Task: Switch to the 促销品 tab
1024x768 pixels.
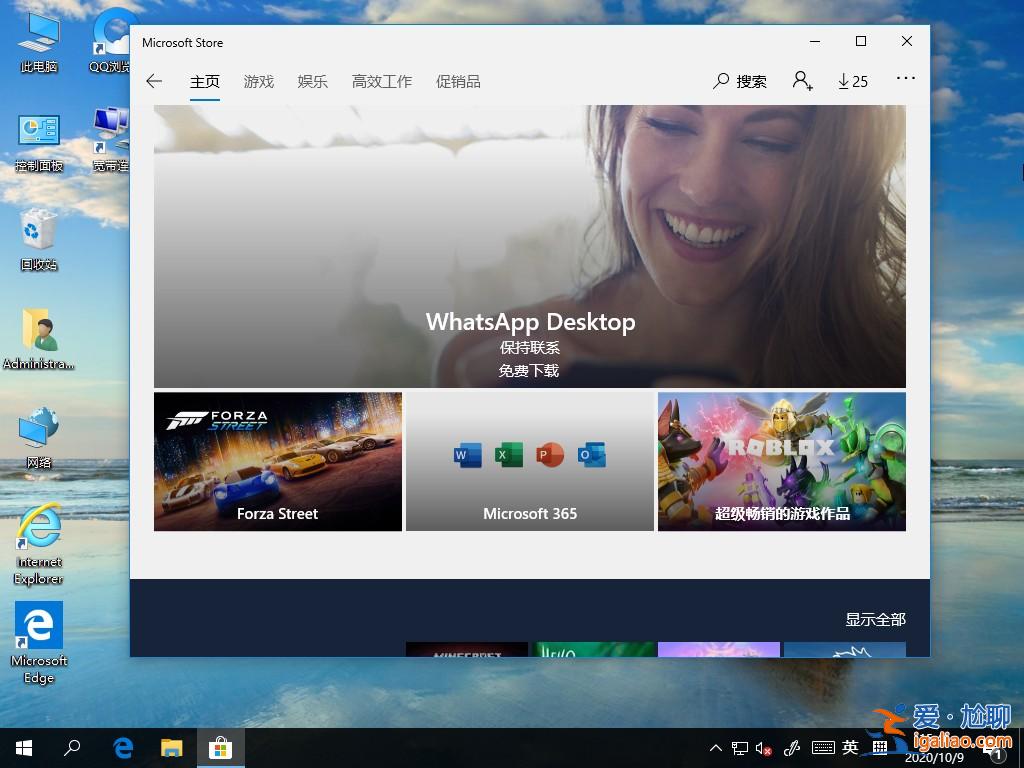Action: [x=458, y=81]
